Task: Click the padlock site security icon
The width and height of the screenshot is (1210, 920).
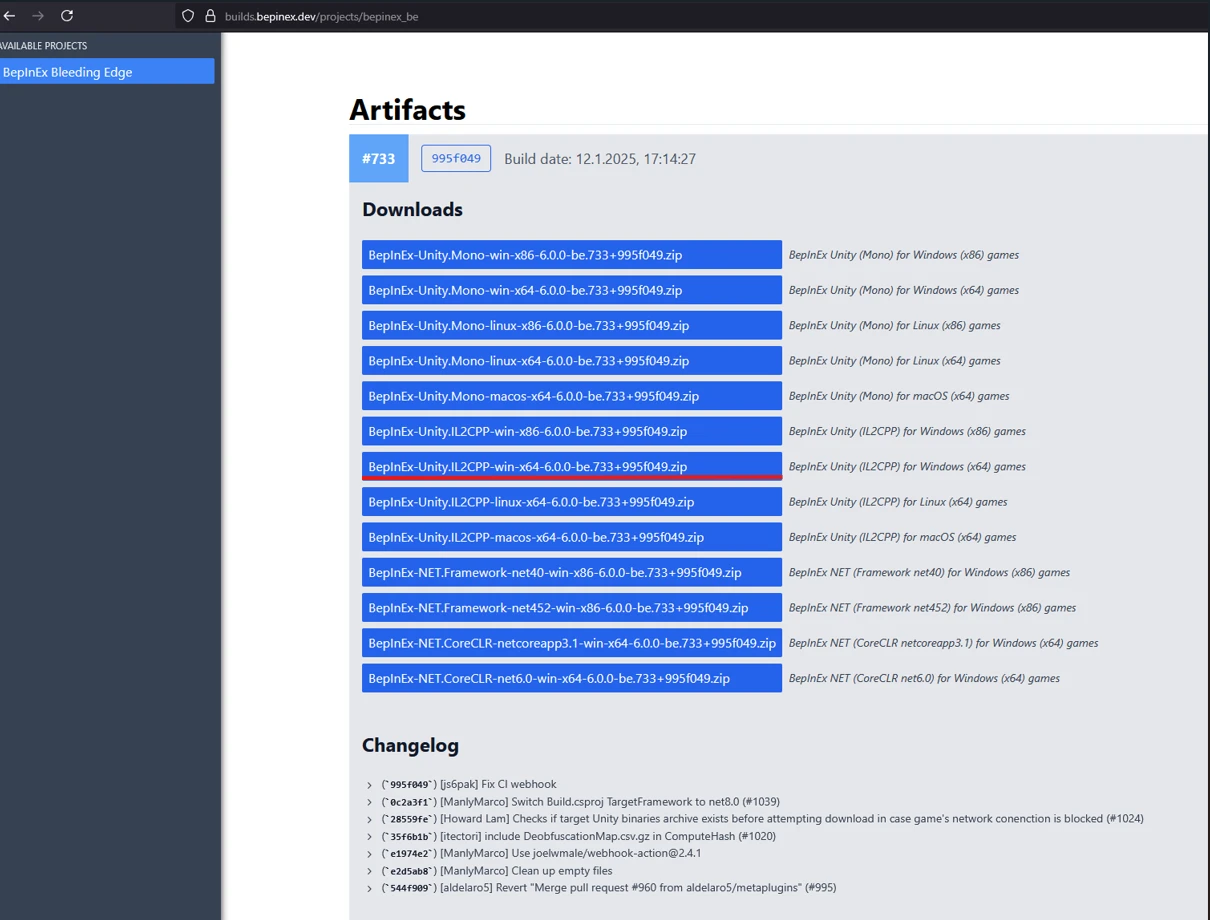Action: coord(210,16)
